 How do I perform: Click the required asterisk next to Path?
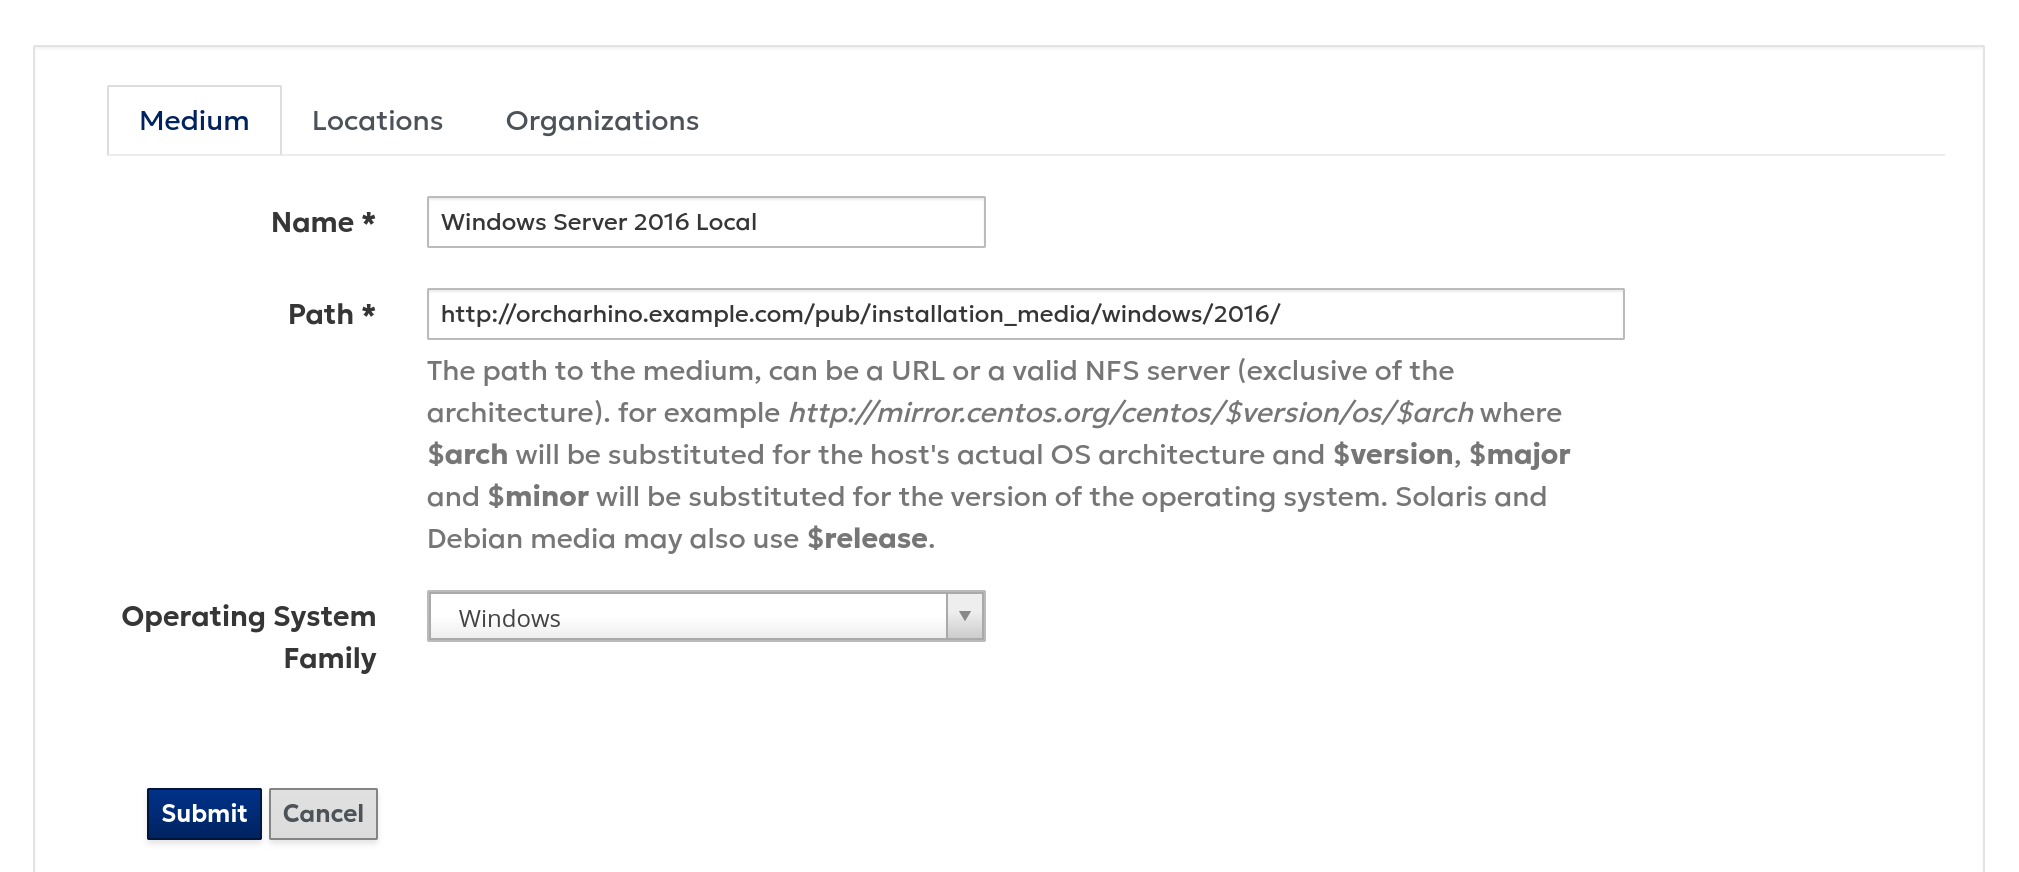pyautogui.click(x=368, y=313)
